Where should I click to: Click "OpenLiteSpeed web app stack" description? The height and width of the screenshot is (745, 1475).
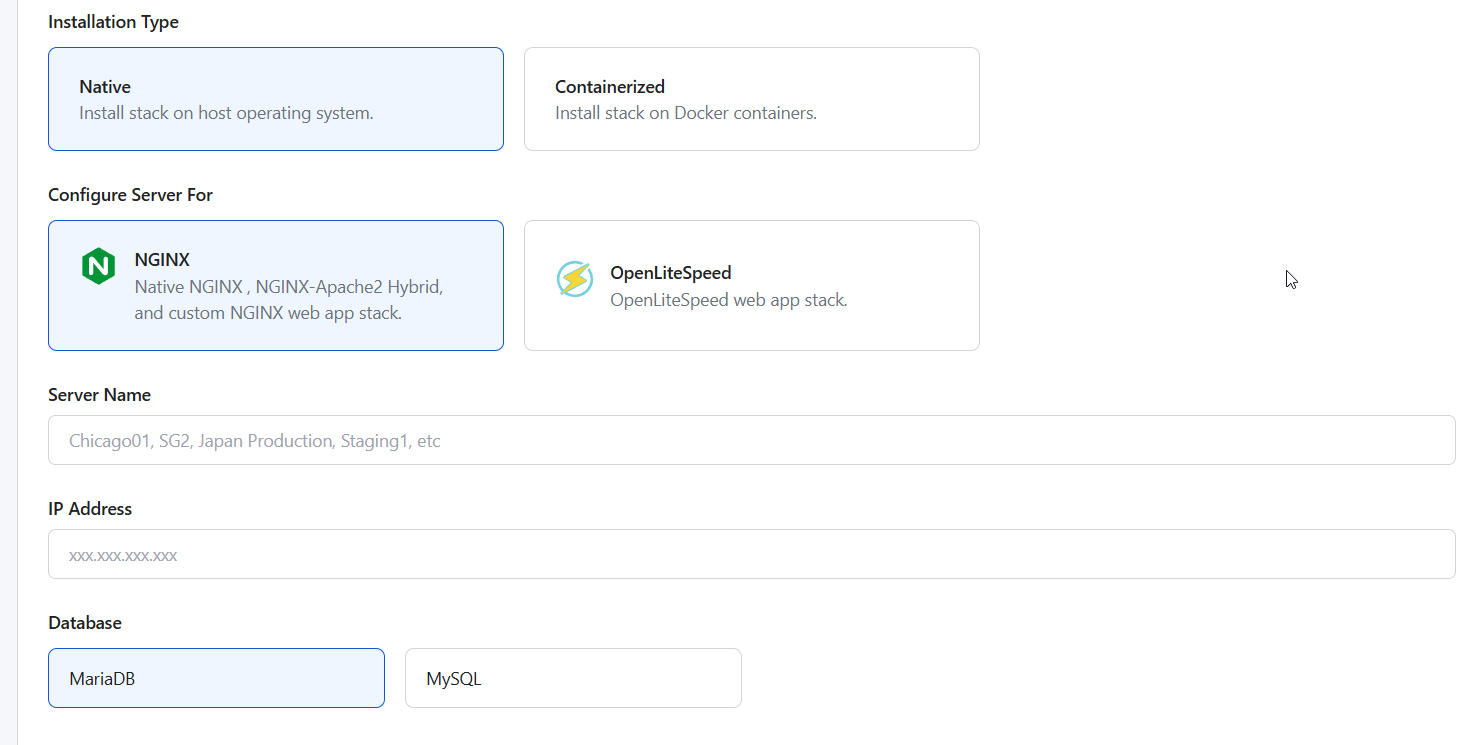click(729, 300)
